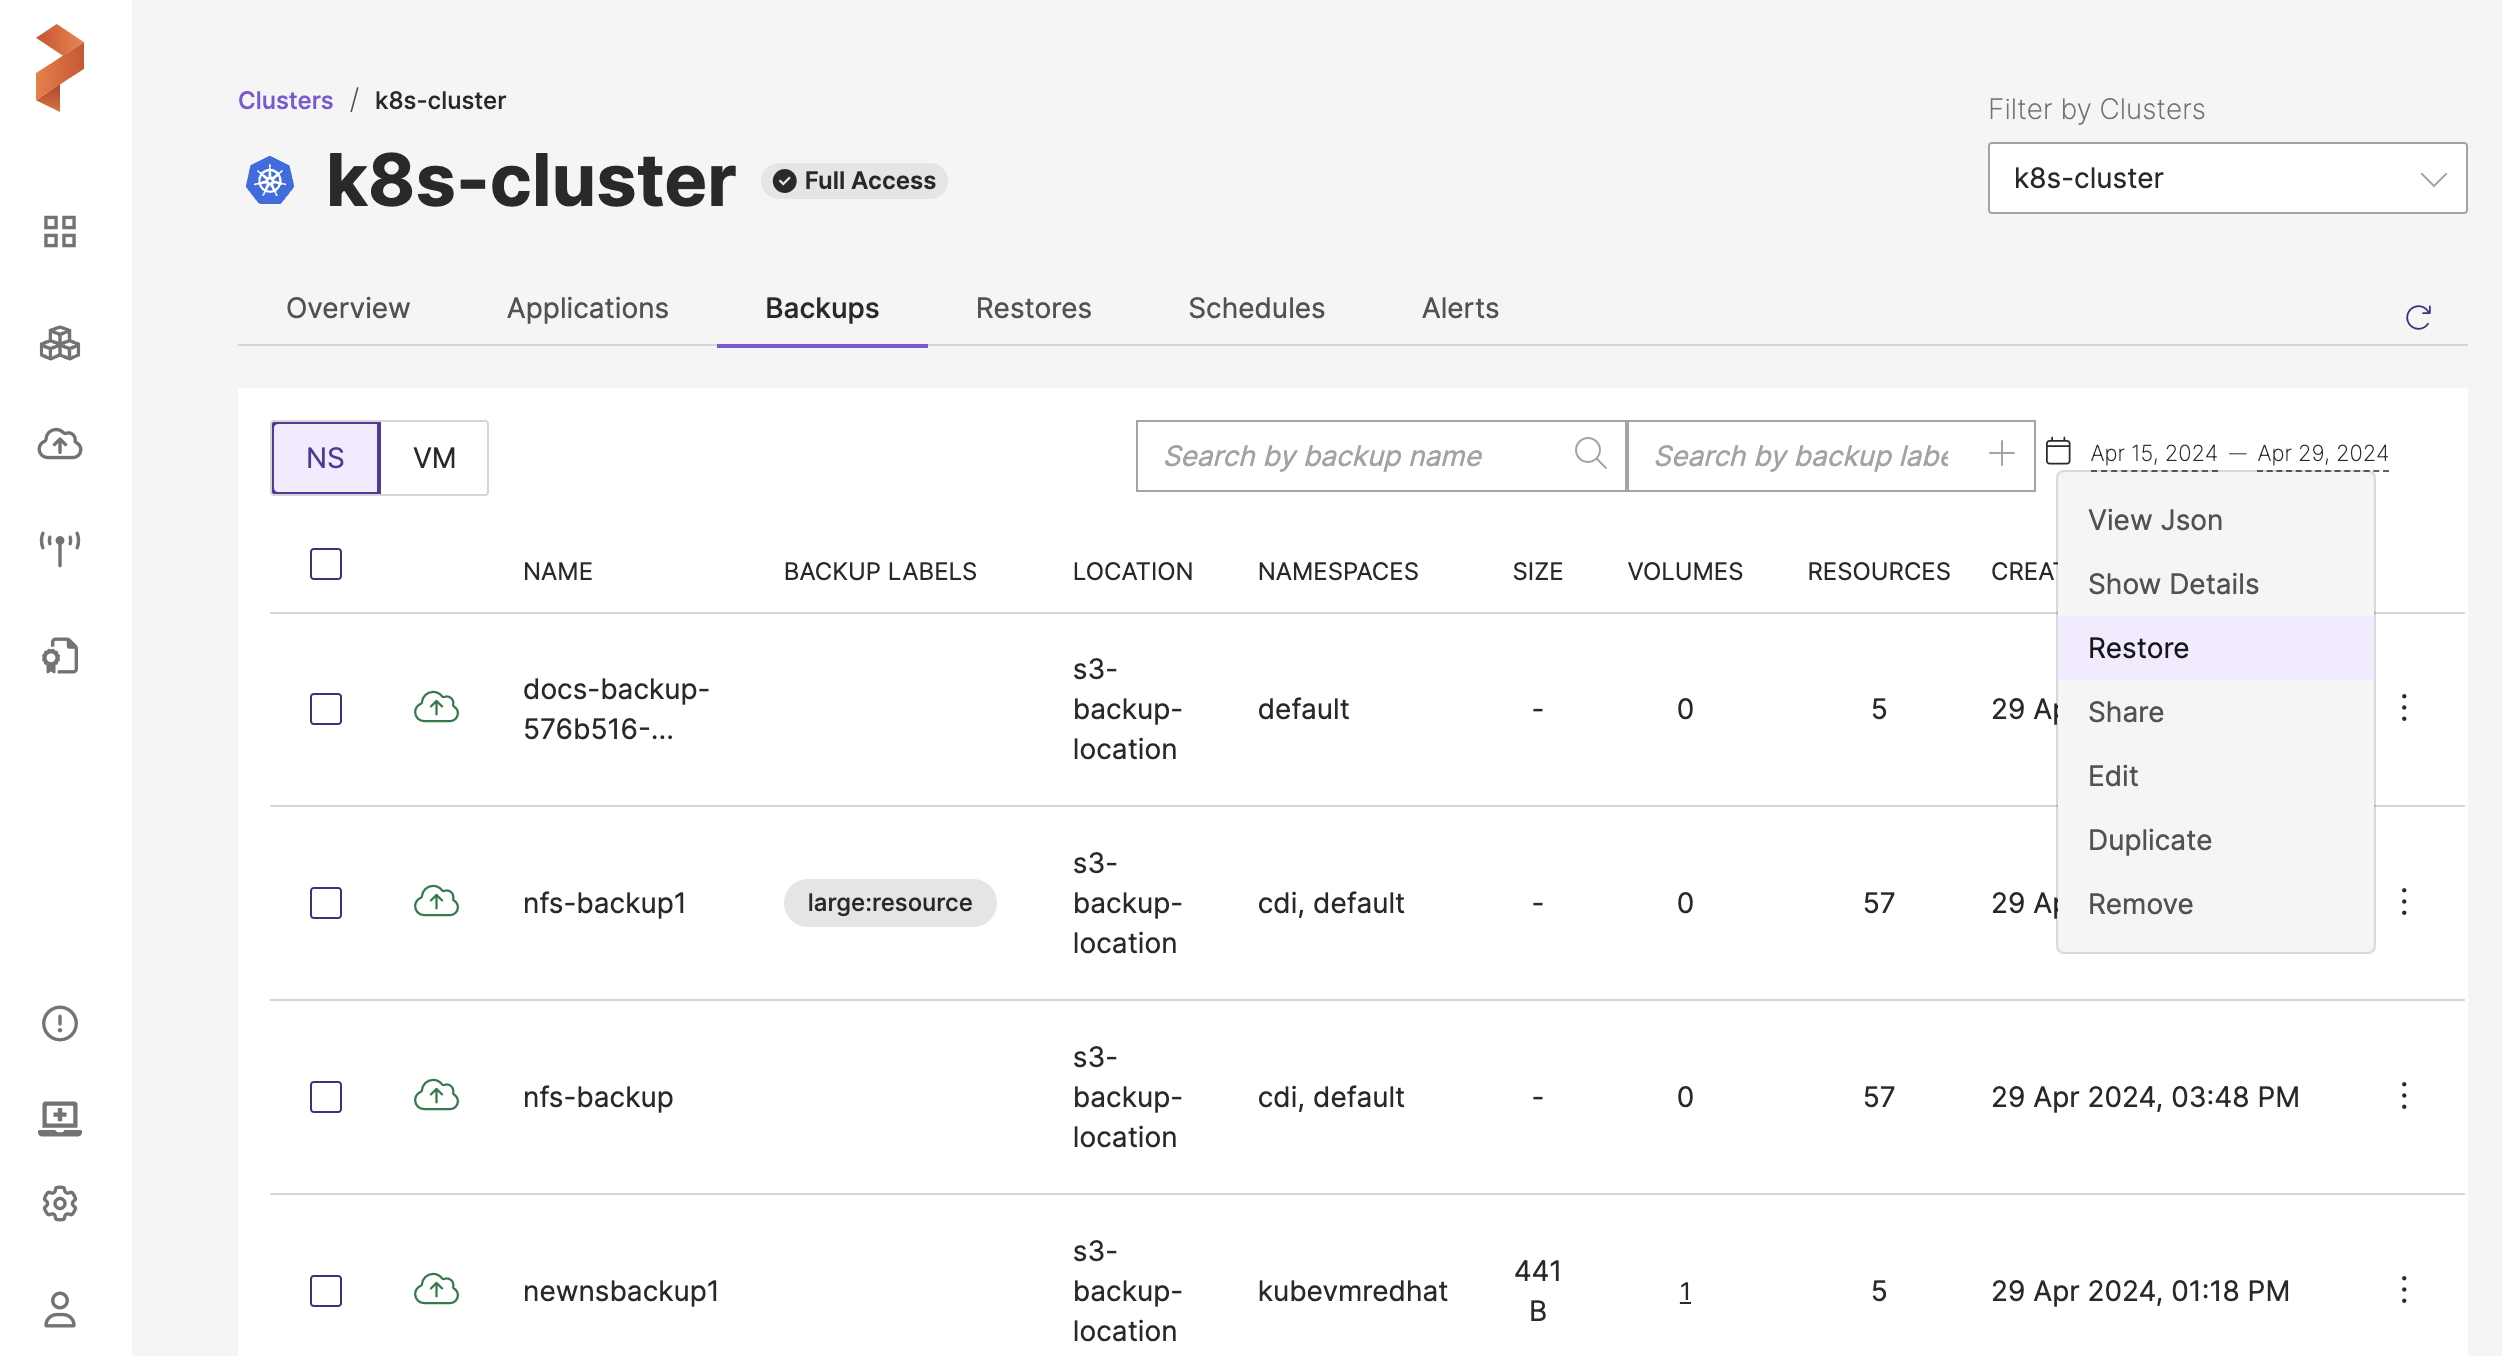Screen dimensions: 2502x1356
Task: Open the three-dot menu for nfs-backup
Action: (2404, 1096)
